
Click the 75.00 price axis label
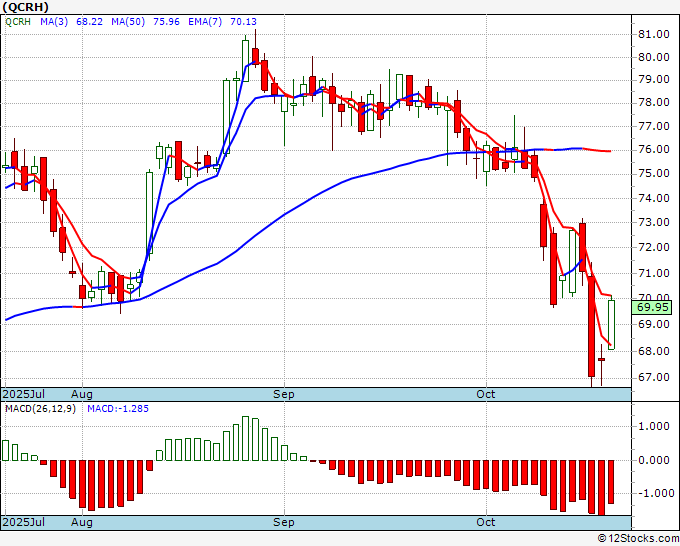[x=654, y=173]
